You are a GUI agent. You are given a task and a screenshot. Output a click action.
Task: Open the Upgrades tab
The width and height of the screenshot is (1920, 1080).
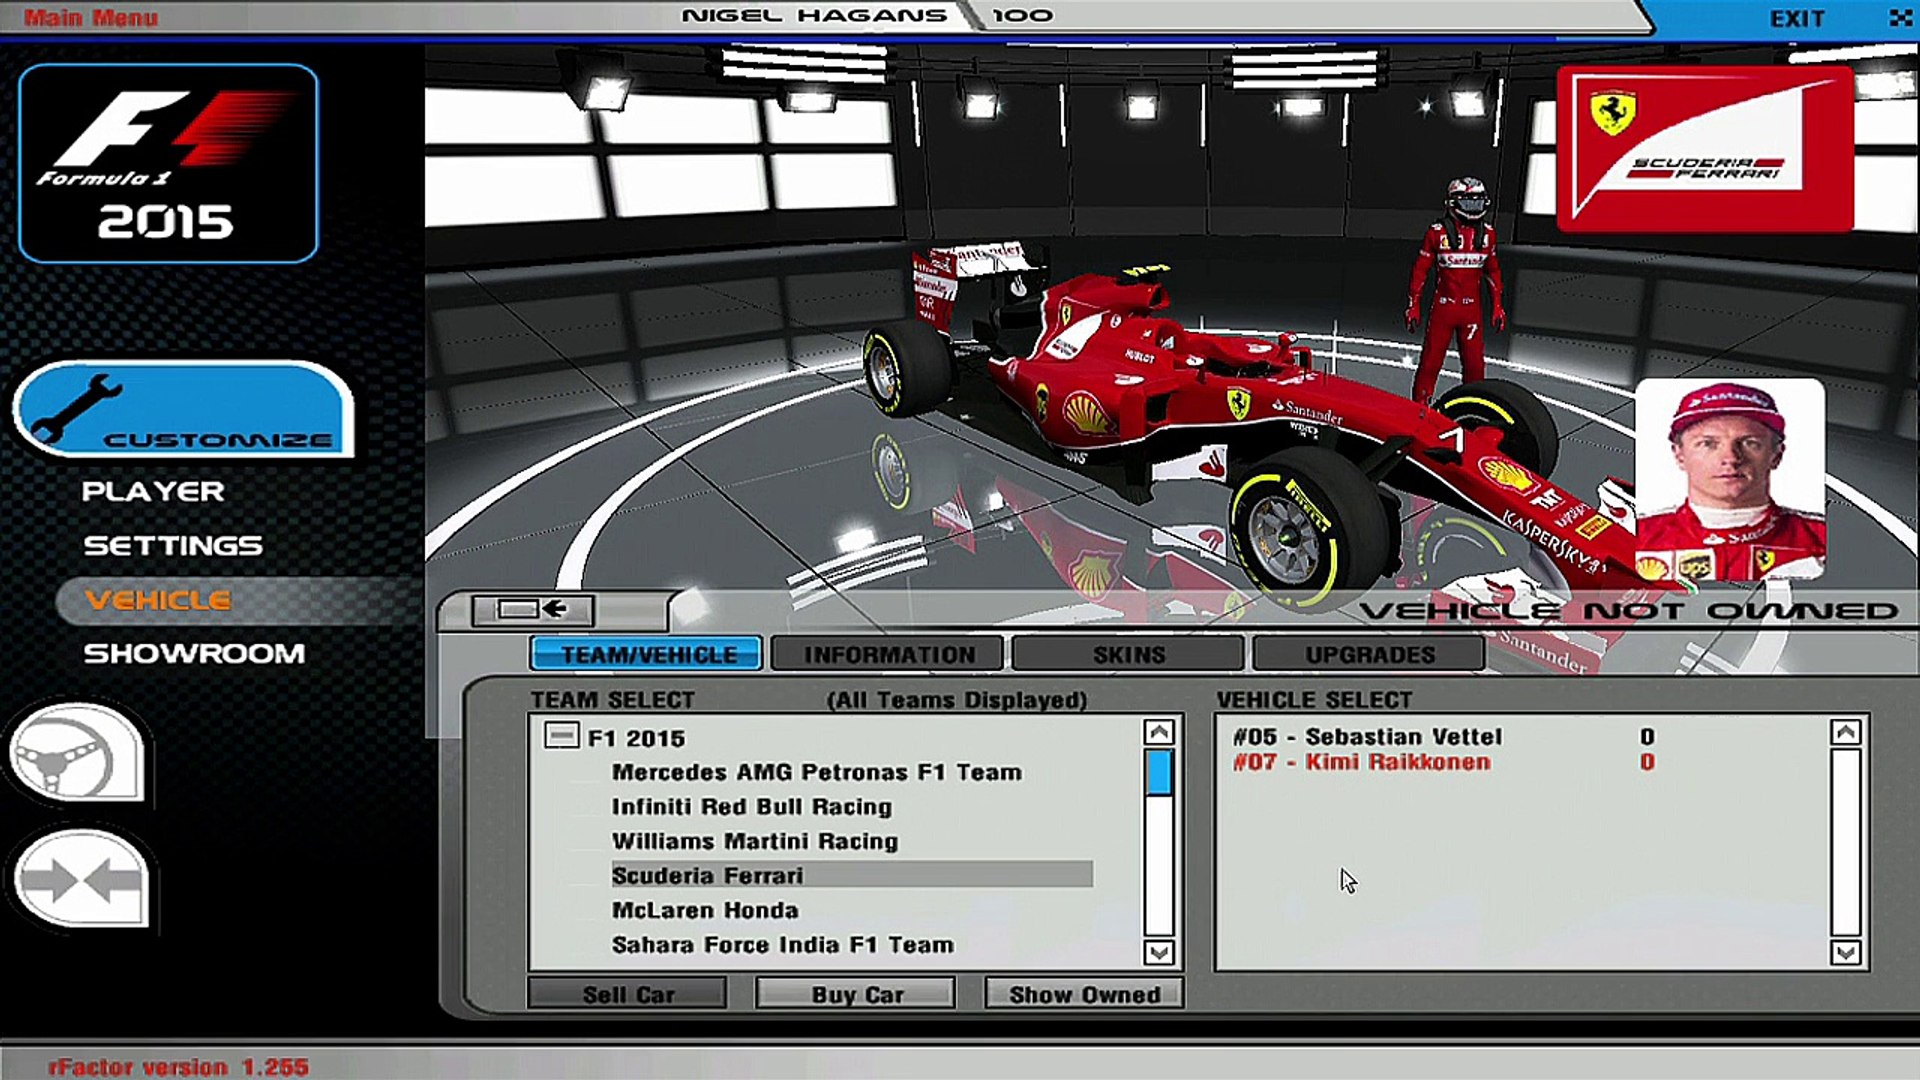[x=1369, y=655]
